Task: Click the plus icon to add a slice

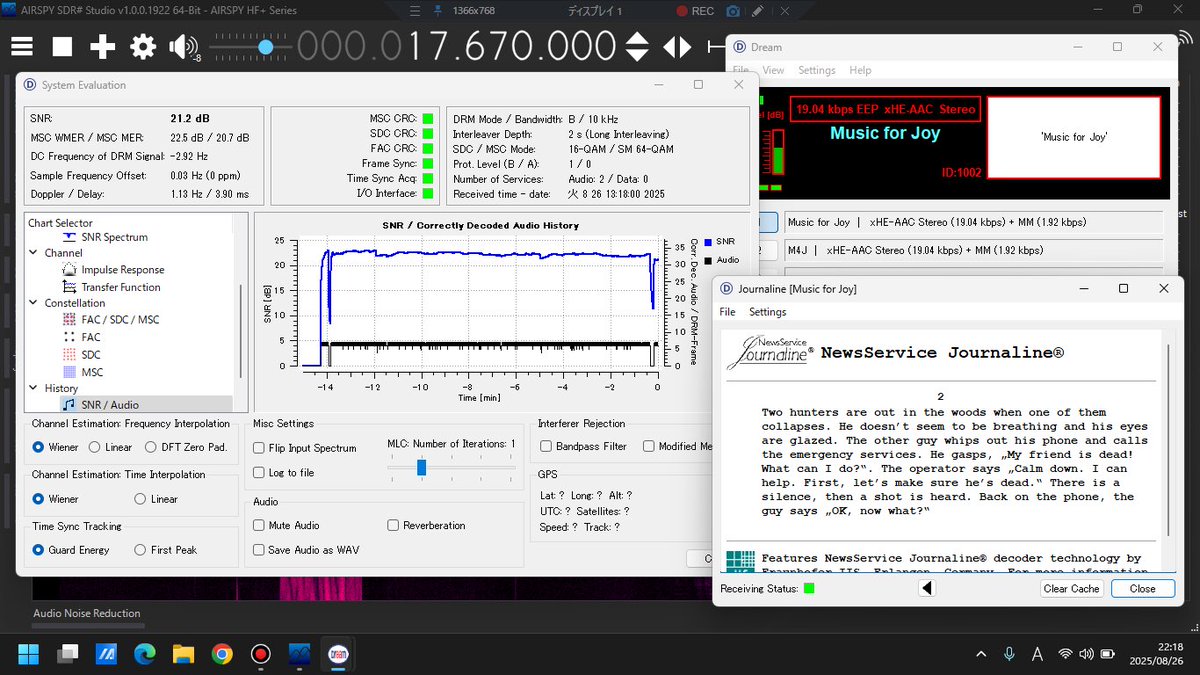Action: pyautogui.click(x=102, y=46)
